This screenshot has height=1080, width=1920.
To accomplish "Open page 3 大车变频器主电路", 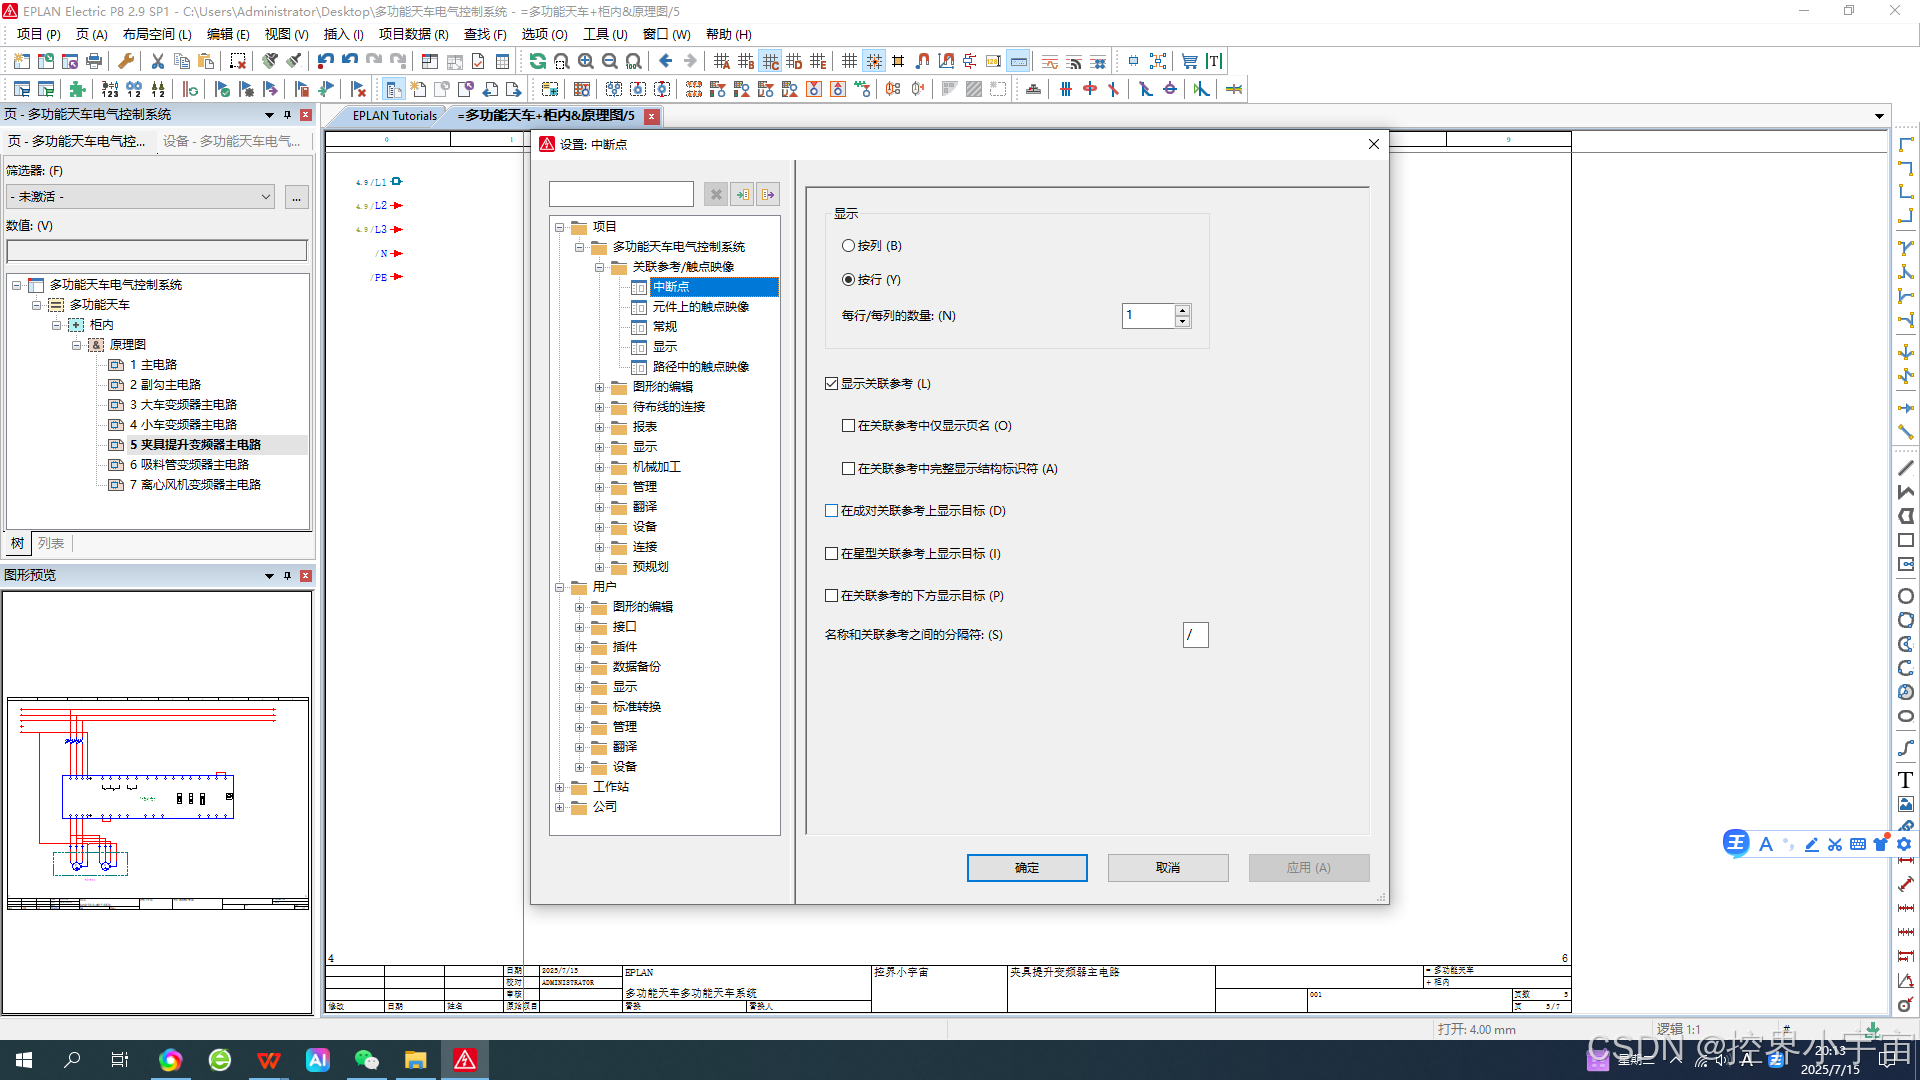I will click(x=183, y=405).
